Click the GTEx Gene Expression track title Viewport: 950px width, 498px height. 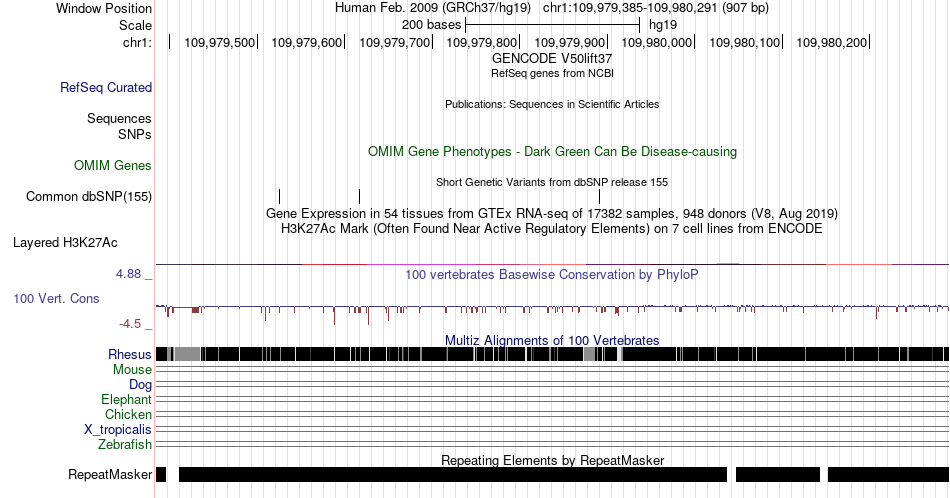(x=552, y=213)
